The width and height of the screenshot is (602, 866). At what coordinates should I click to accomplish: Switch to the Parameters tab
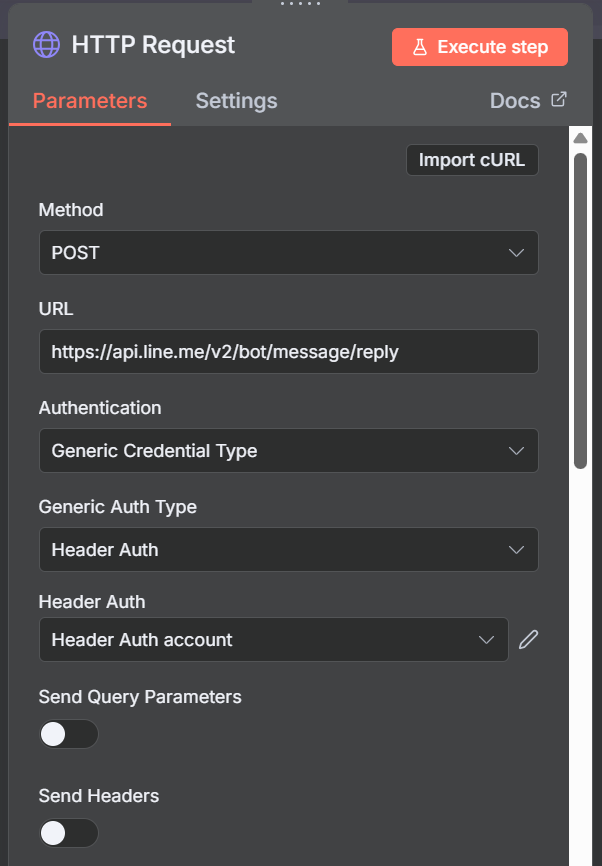coord(90,101)
